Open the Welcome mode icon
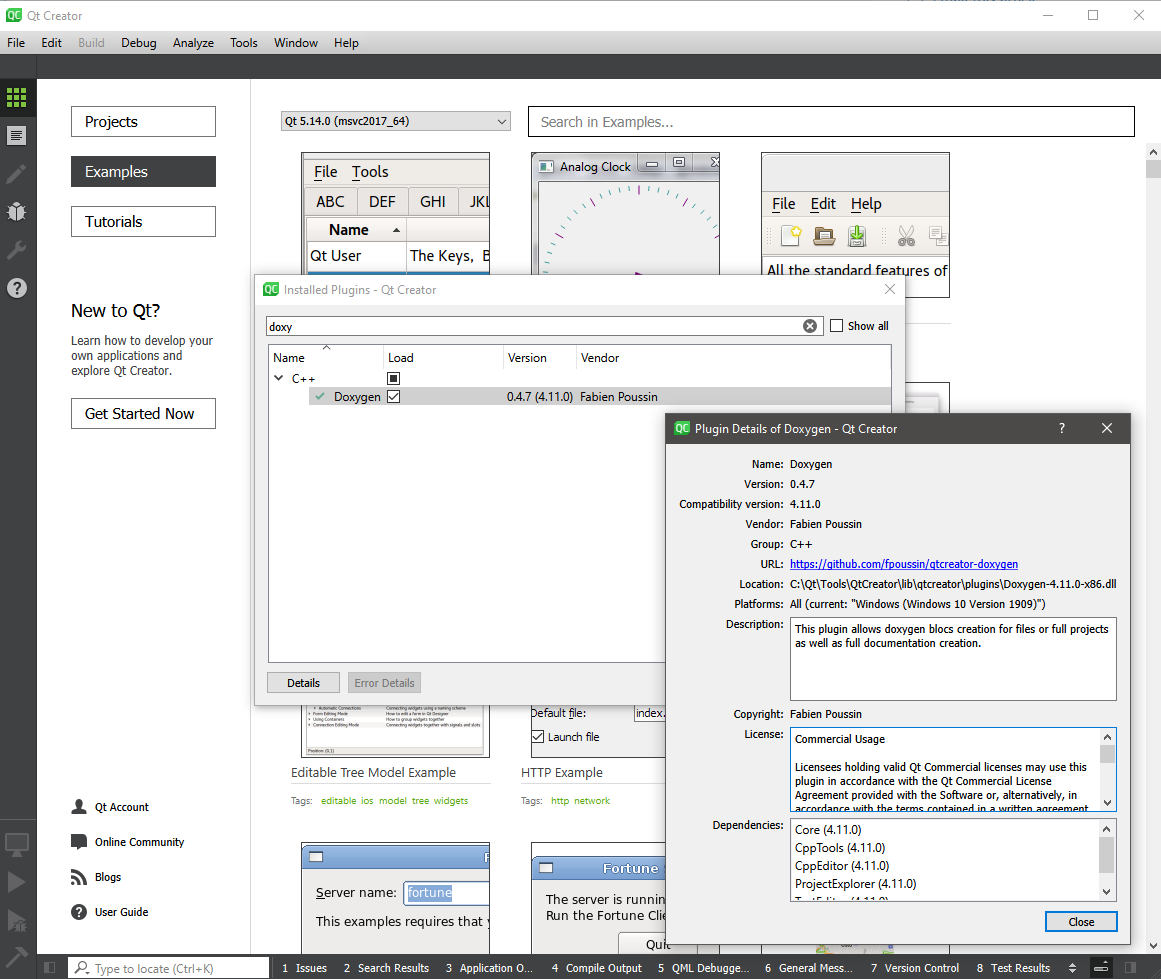1161x979 pixels. pyautogui.click(x=17, y=97)
